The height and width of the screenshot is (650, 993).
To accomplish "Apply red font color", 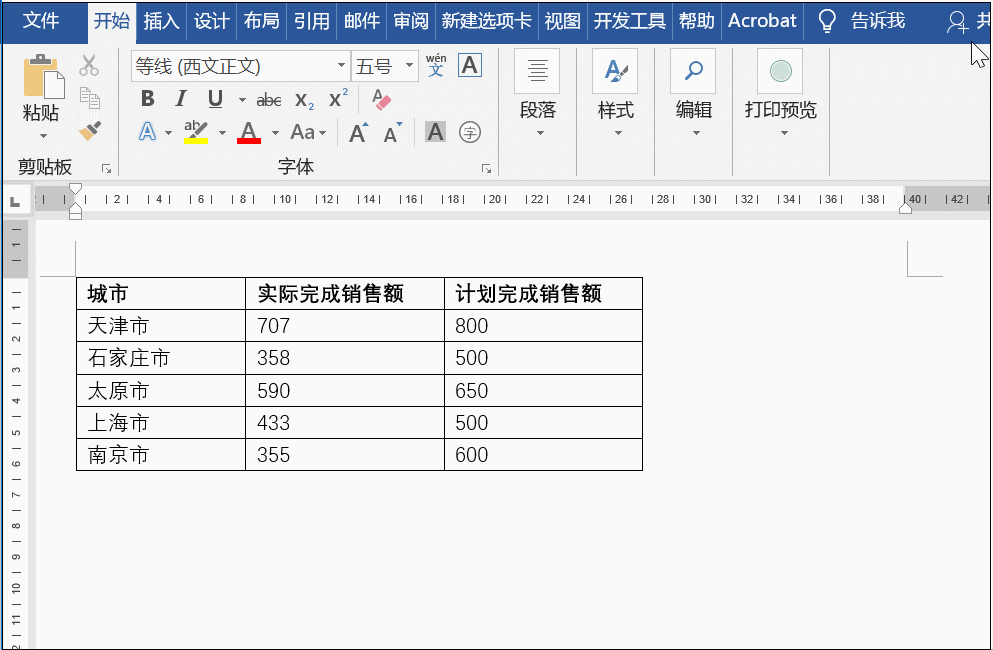I will point(249,132).
